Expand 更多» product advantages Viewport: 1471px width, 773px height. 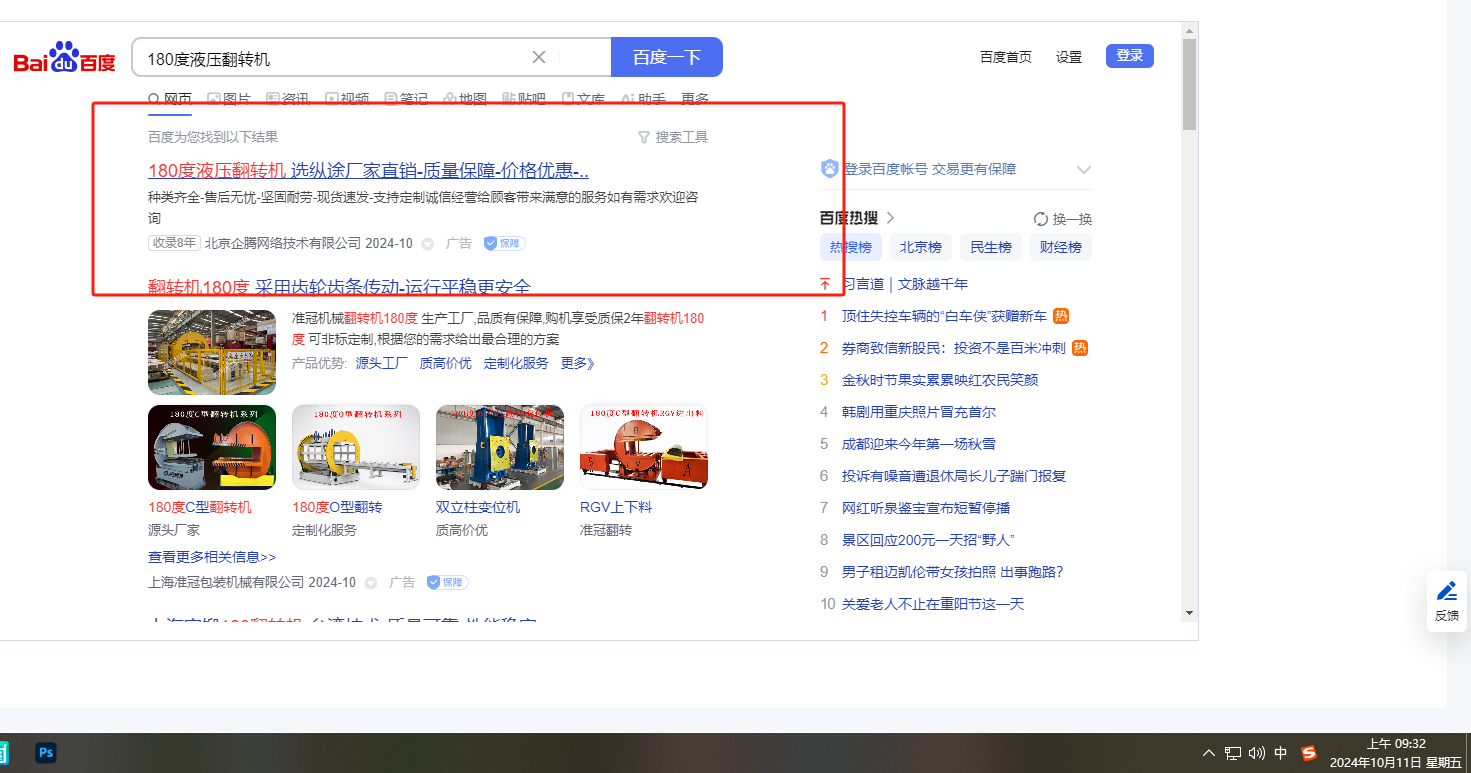[x=578, y=363]
